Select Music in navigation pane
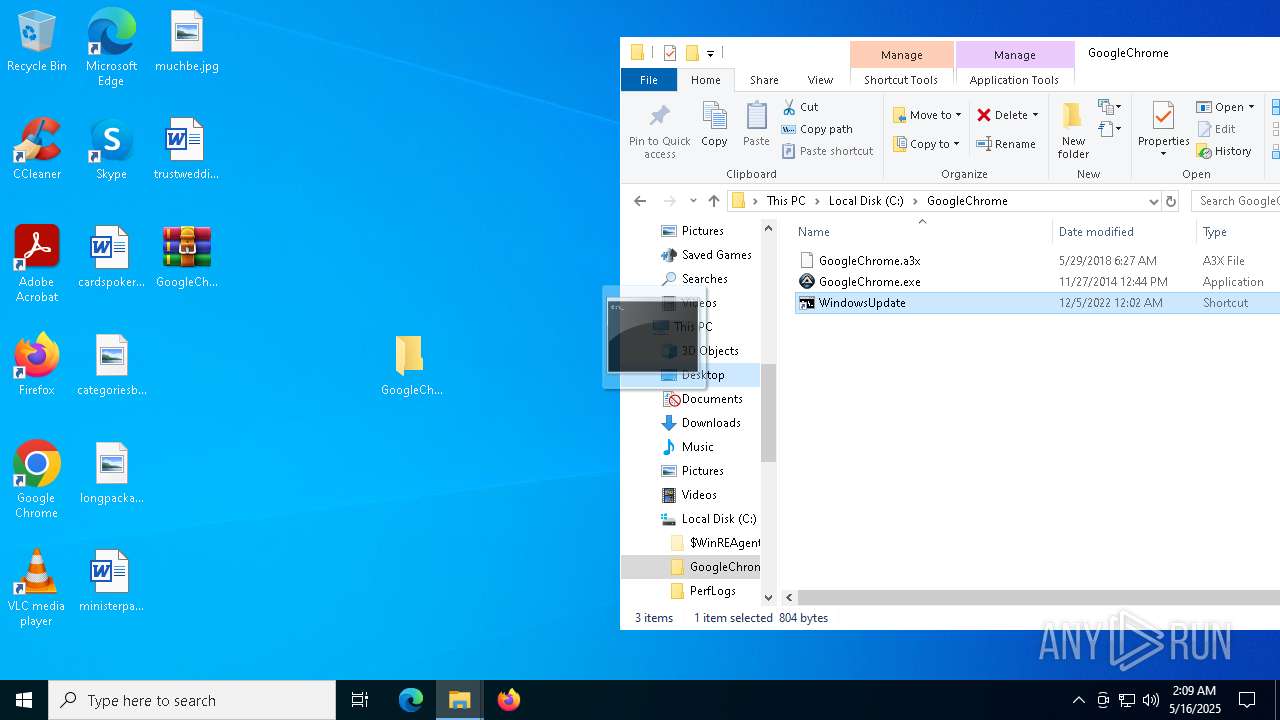The width and height of the screenshot is (1280, 720). click(697, 447)
